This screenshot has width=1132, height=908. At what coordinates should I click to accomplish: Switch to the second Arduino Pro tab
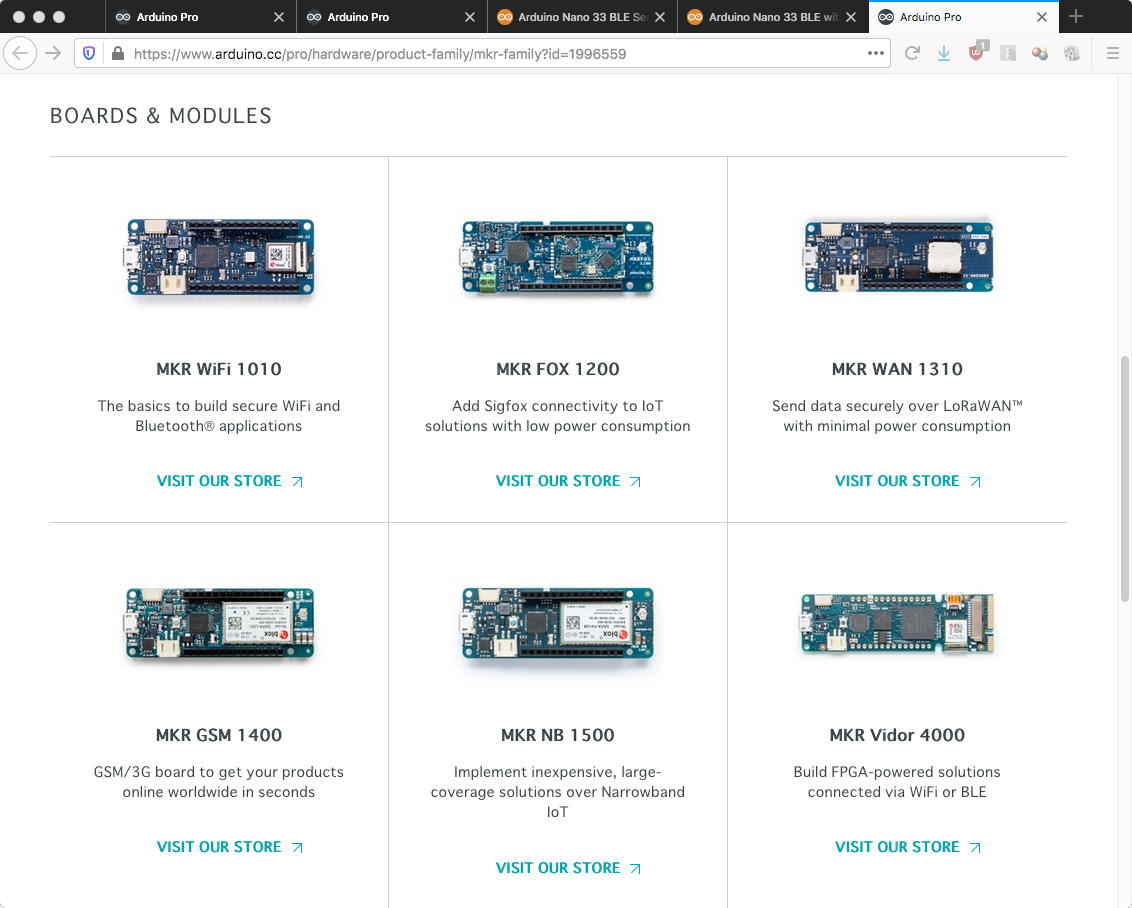point(391,17)
